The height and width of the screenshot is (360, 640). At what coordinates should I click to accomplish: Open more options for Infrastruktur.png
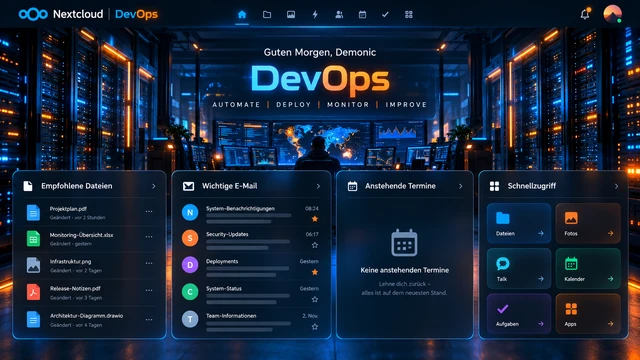(x=149, y=263)
